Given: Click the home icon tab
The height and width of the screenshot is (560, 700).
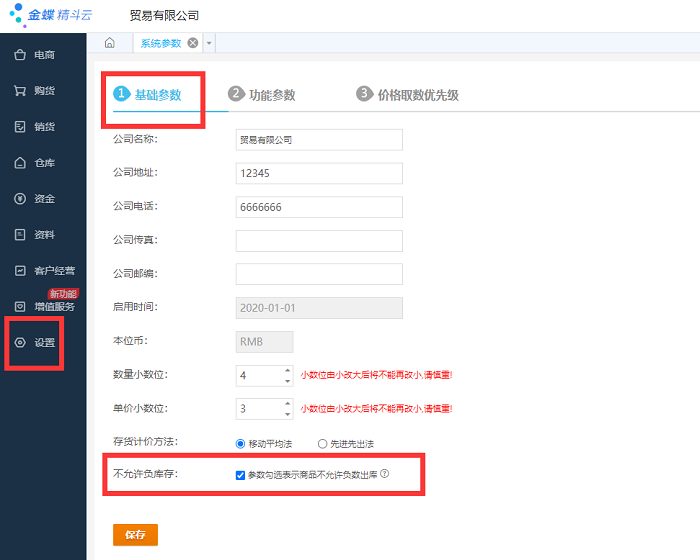Looking at the screenshot, I should (109, 43).
